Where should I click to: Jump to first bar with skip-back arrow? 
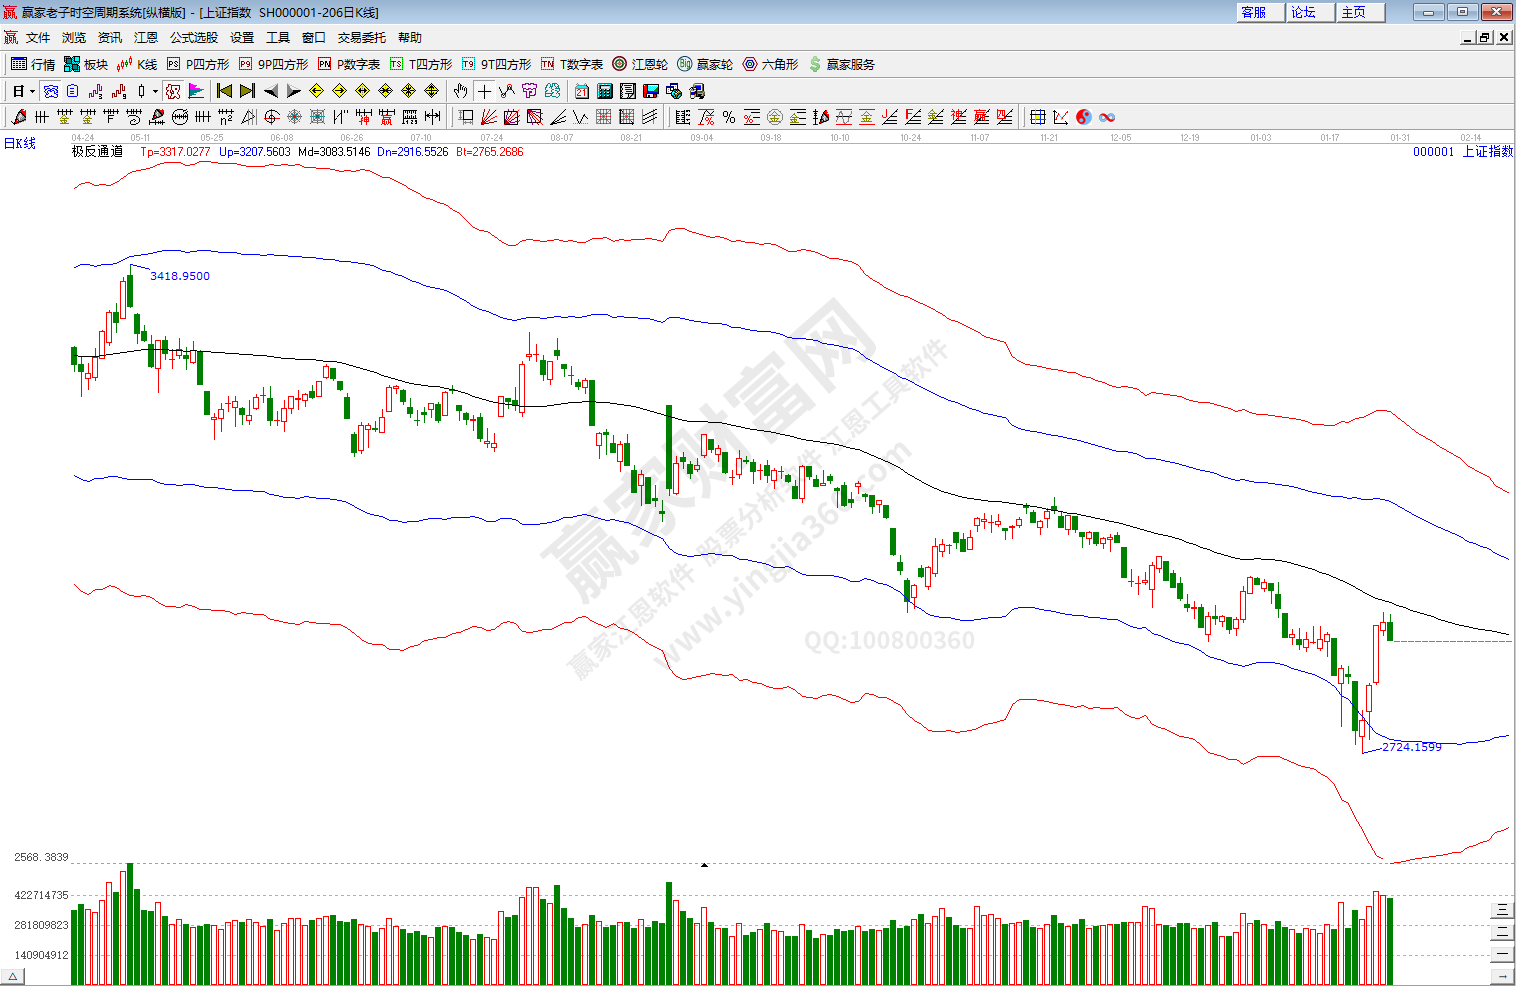tap(224, 91)
